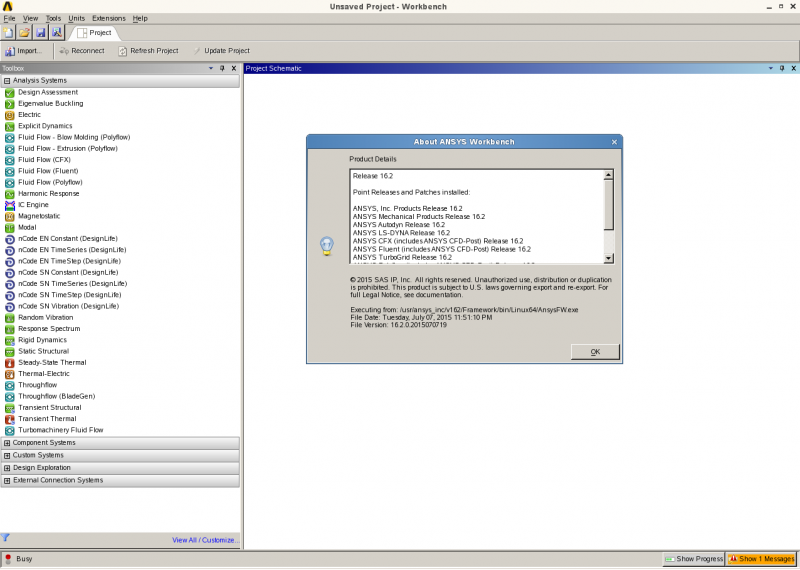Open the Extensions menu

pos(109,18)
